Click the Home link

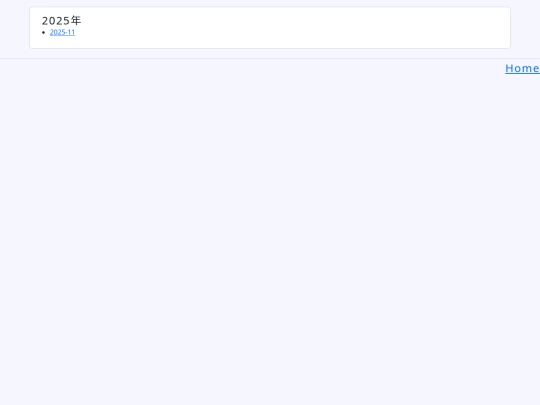click(x=522, y=68)
